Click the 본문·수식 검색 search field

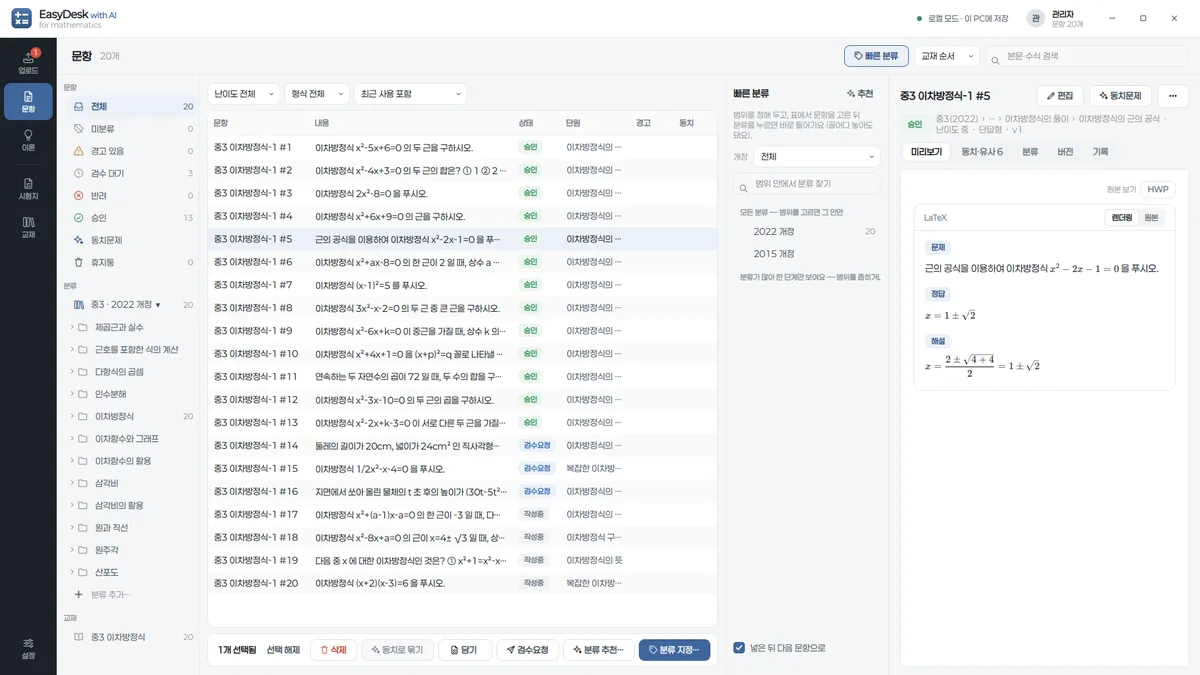click(1087, 56)
